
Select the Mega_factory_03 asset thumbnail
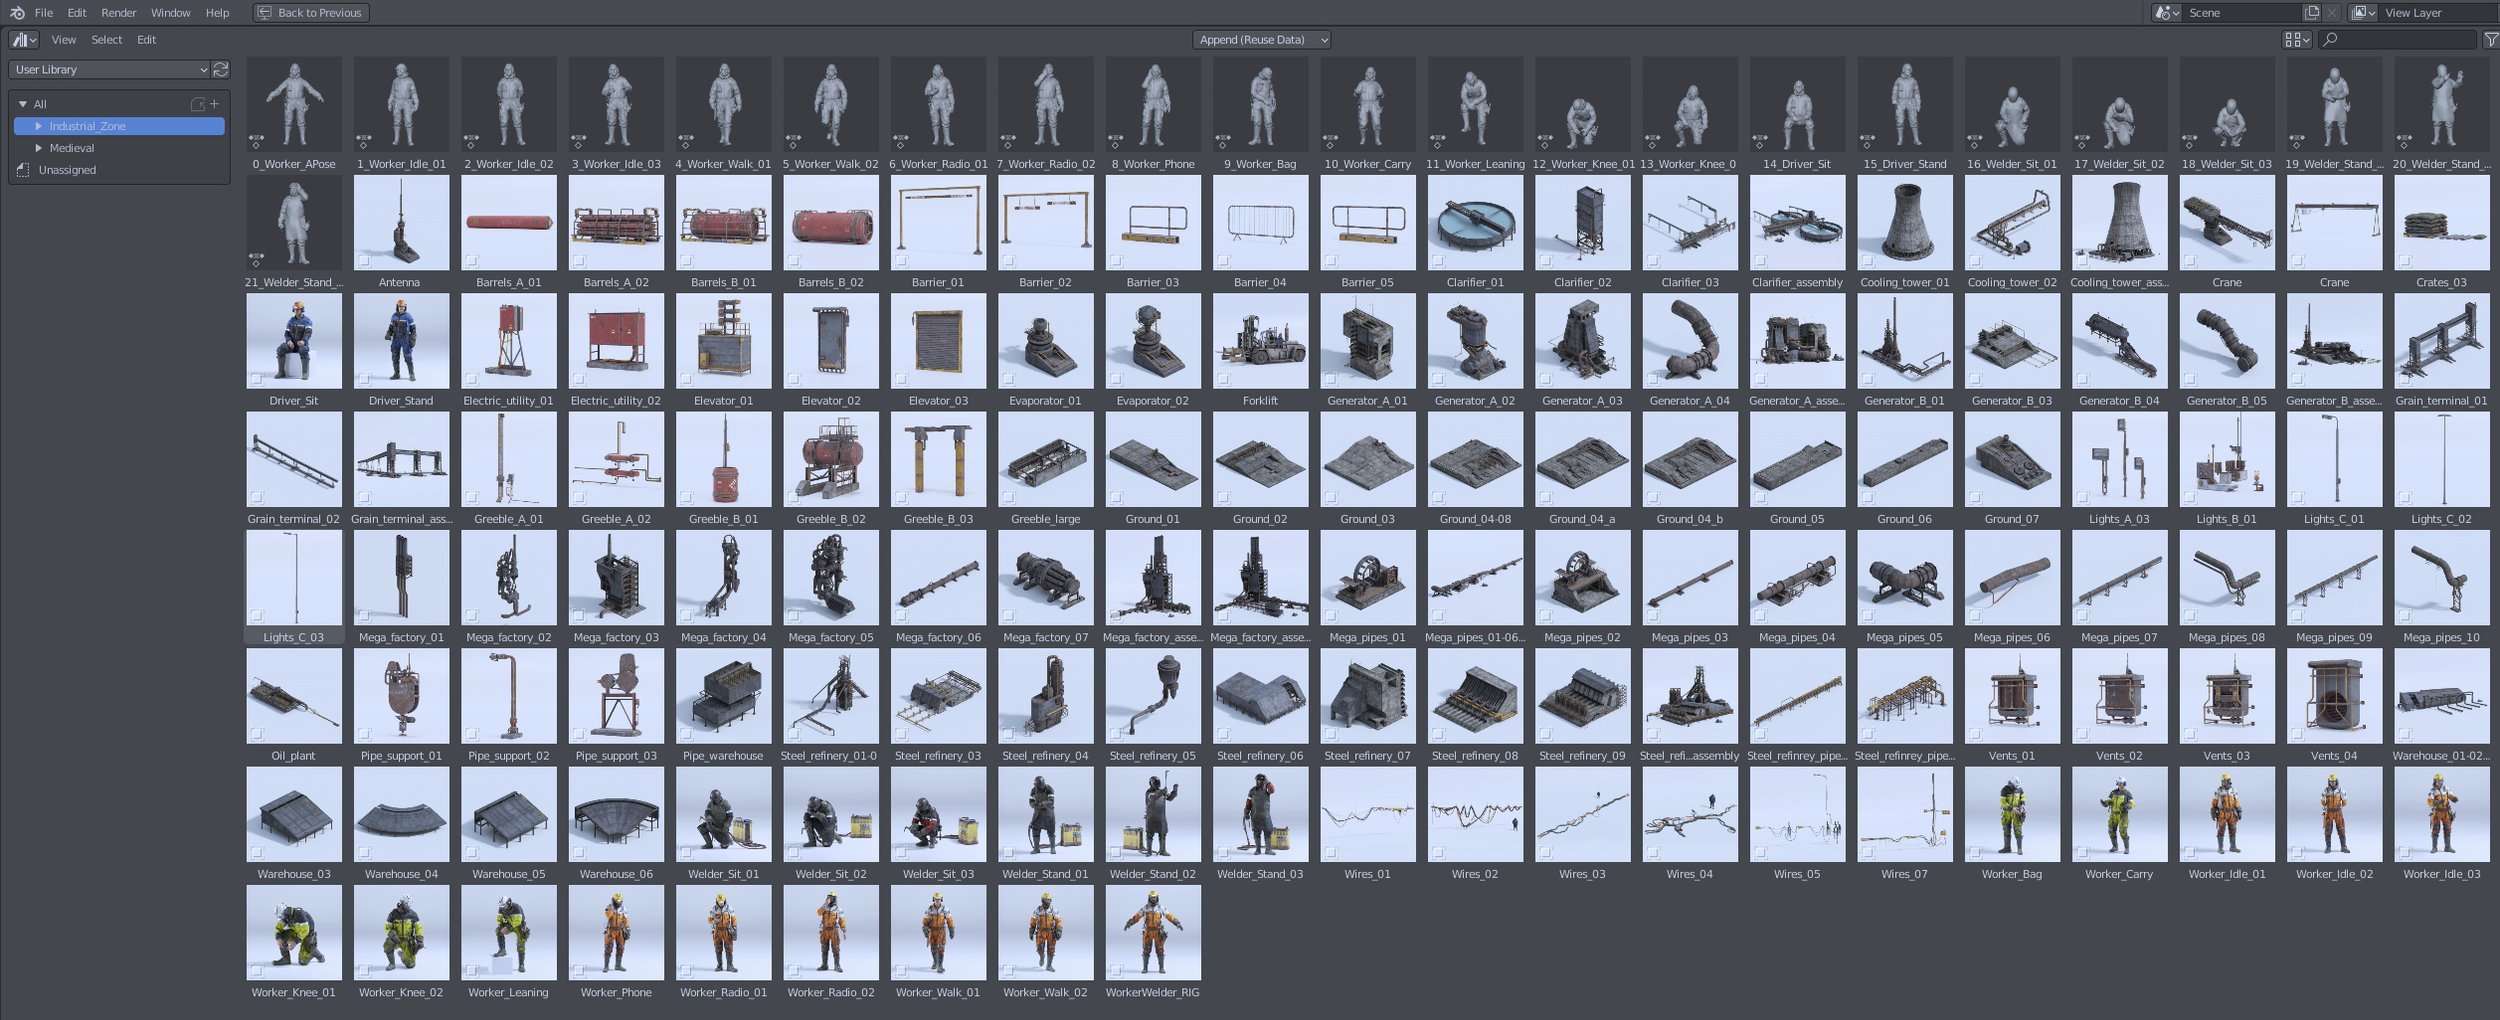click(x=616, y=577)
